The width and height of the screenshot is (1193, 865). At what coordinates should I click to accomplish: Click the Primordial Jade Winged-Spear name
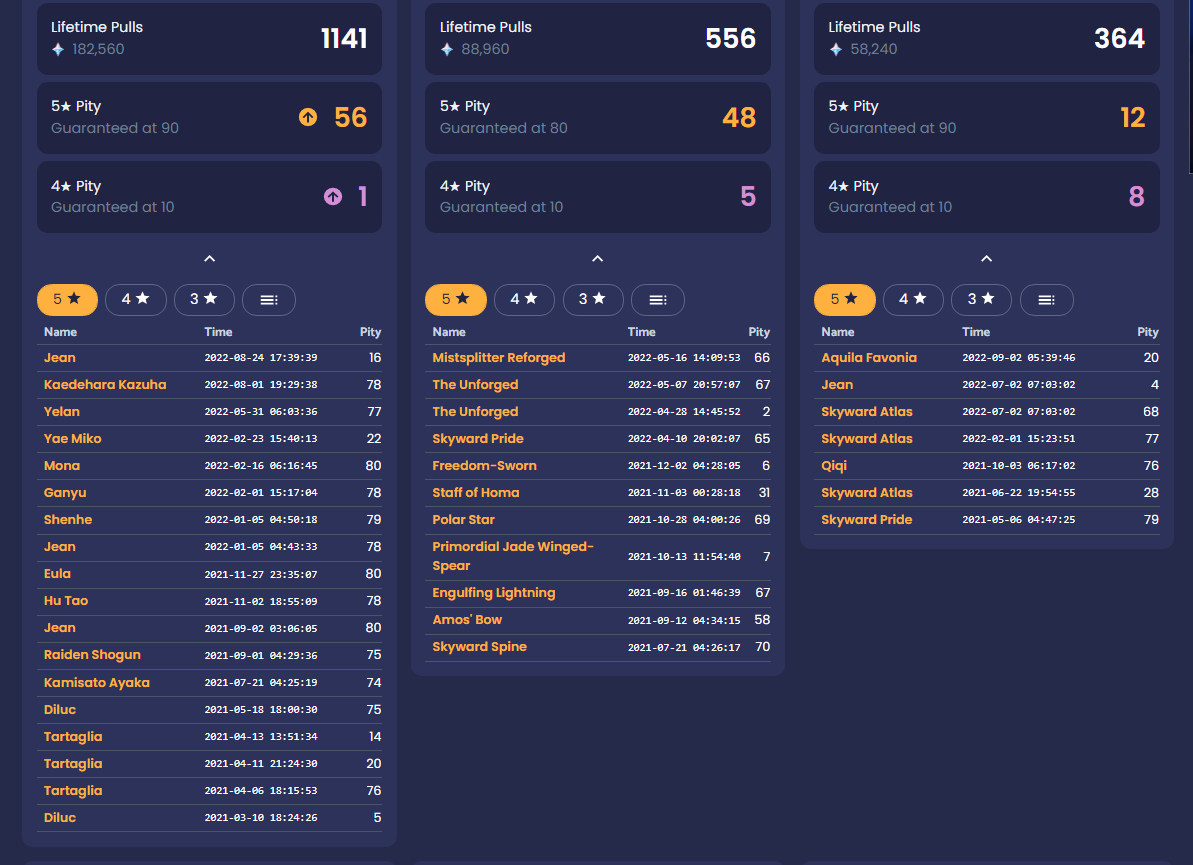point(513,556)
